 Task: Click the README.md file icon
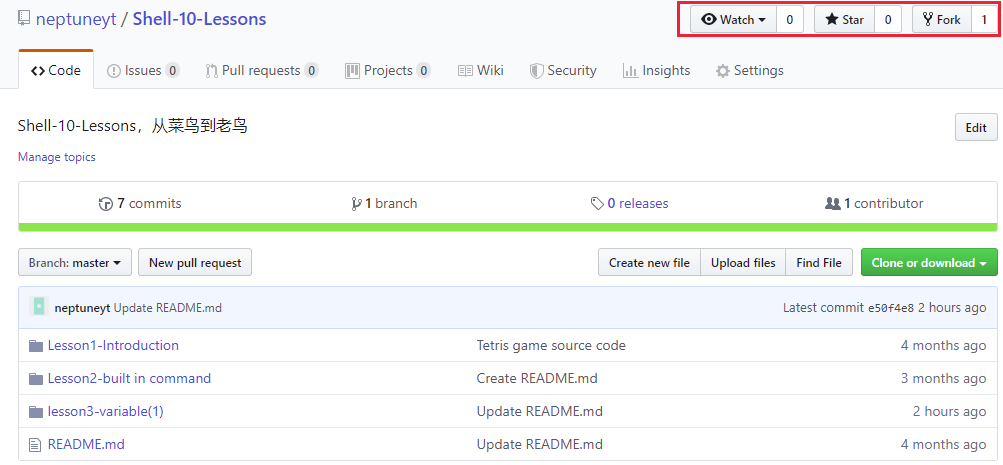coord(35,445)
